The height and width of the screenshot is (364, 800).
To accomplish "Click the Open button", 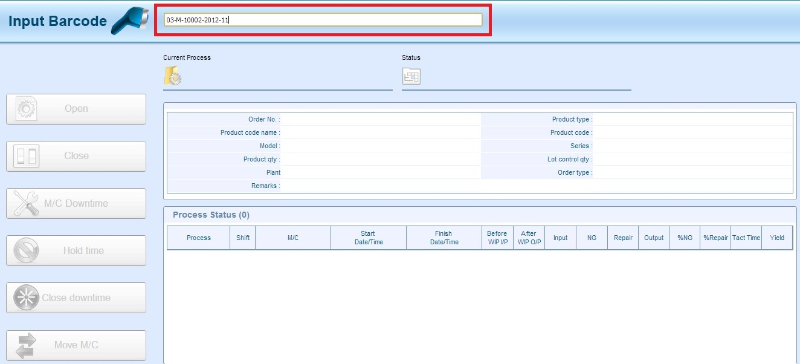I will (76, 109).
